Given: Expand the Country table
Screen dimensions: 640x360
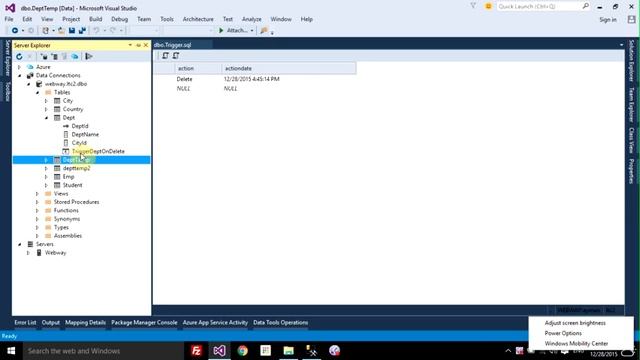Looking at the screenshot, I should pyautogui.click(x=46, y=109).
